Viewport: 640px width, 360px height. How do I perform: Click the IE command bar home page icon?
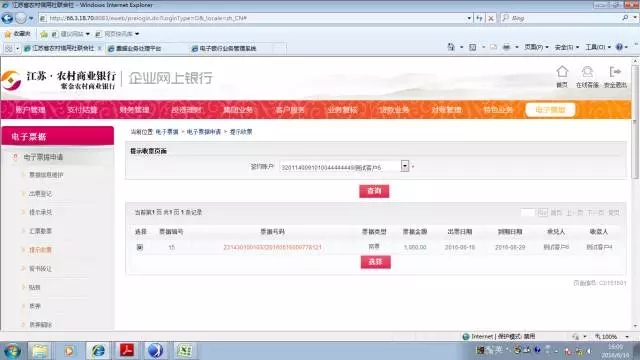click(x=451, y=47)
